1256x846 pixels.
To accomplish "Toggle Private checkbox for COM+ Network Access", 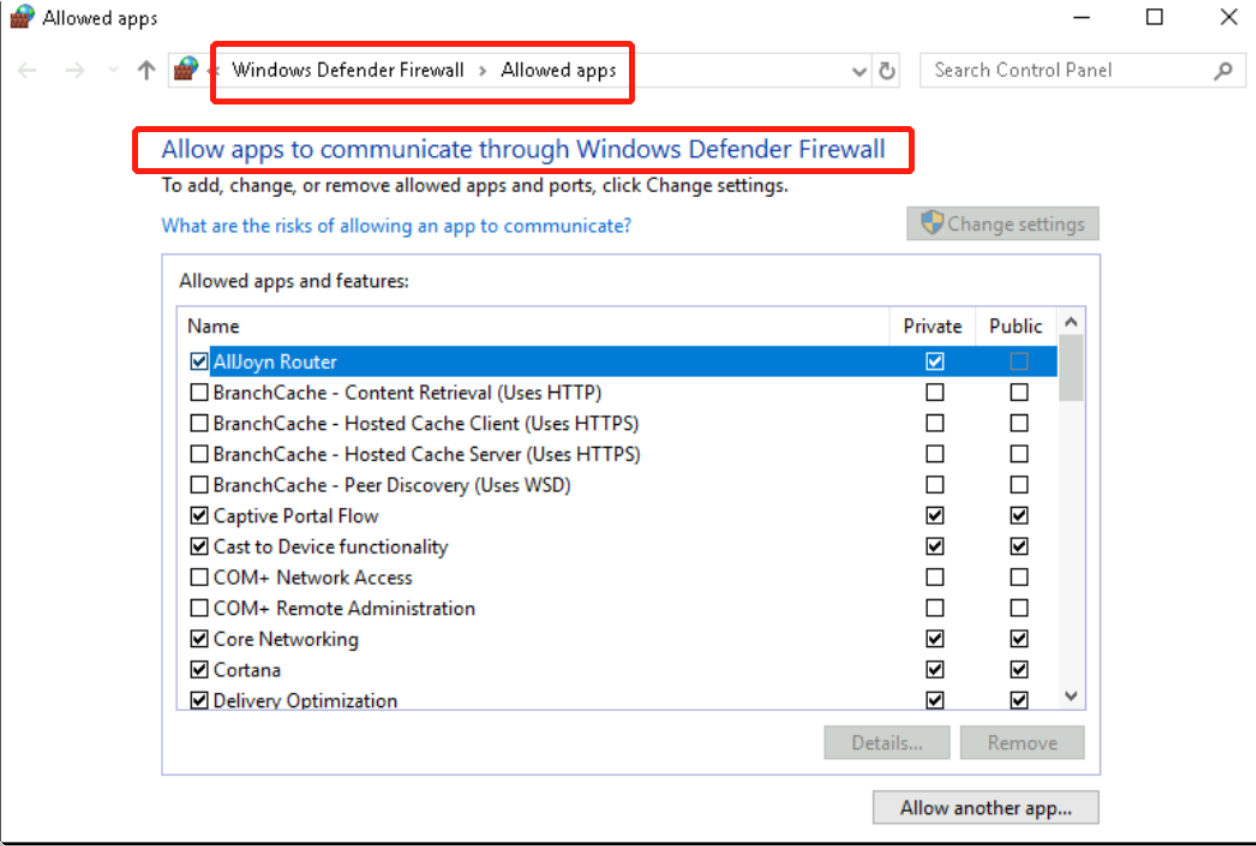I will click(935, 578).
